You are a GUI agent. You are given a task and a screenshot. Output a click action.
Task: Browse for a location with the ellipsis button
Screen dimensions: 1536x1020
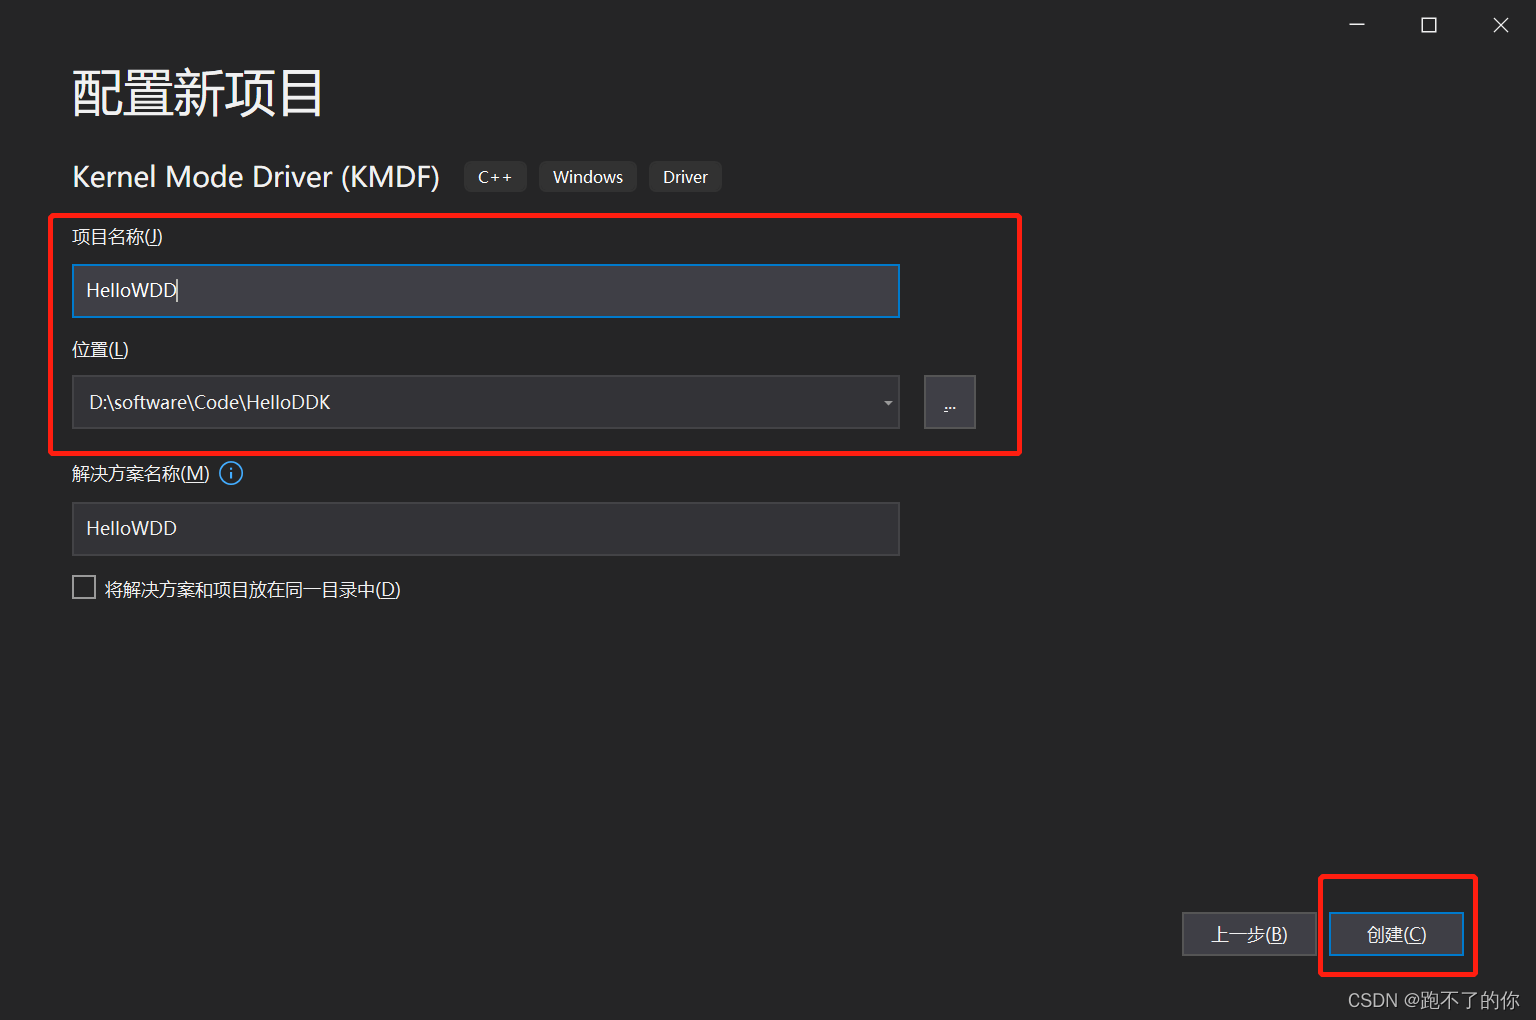point(950,402)
